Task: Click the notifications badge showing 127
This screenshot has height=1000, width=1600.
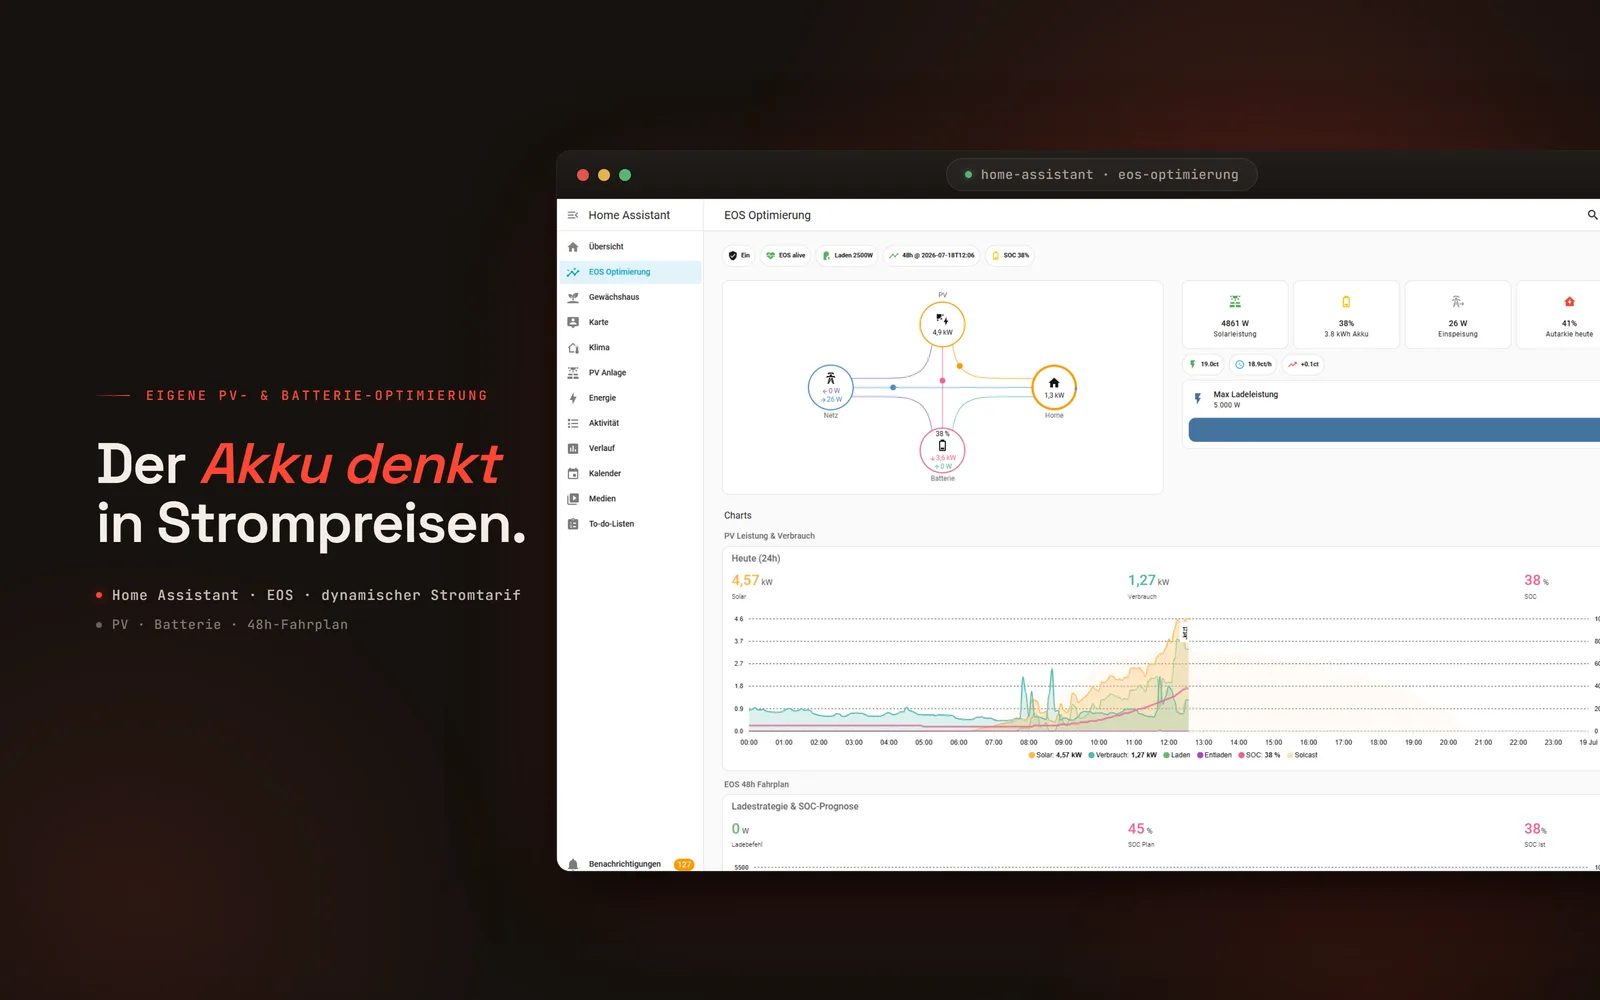Action: 684,864
